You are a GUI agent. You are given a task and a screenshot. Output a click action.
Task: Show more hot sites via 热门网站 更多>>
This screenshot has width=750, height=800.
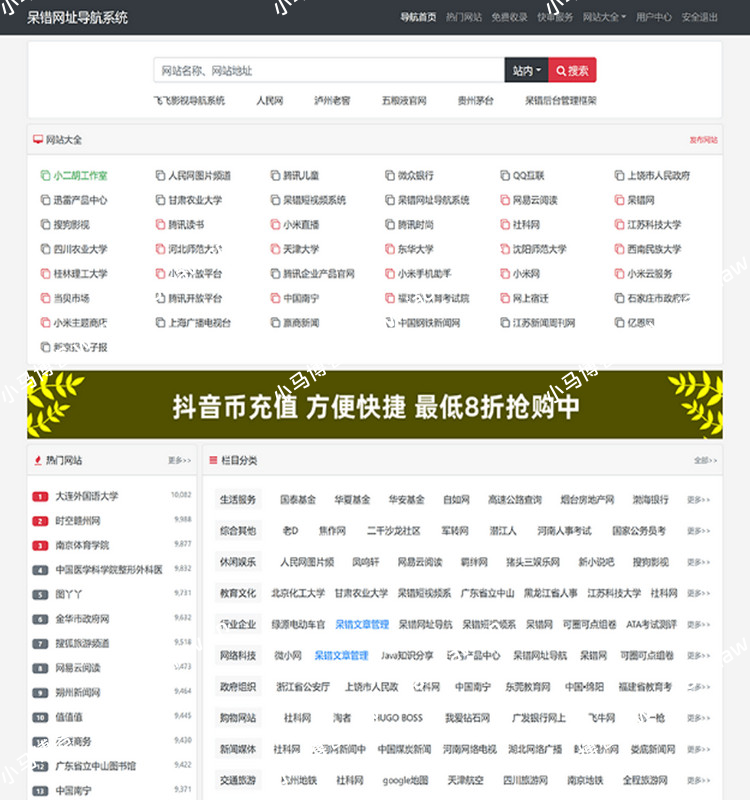coord(179,460)
